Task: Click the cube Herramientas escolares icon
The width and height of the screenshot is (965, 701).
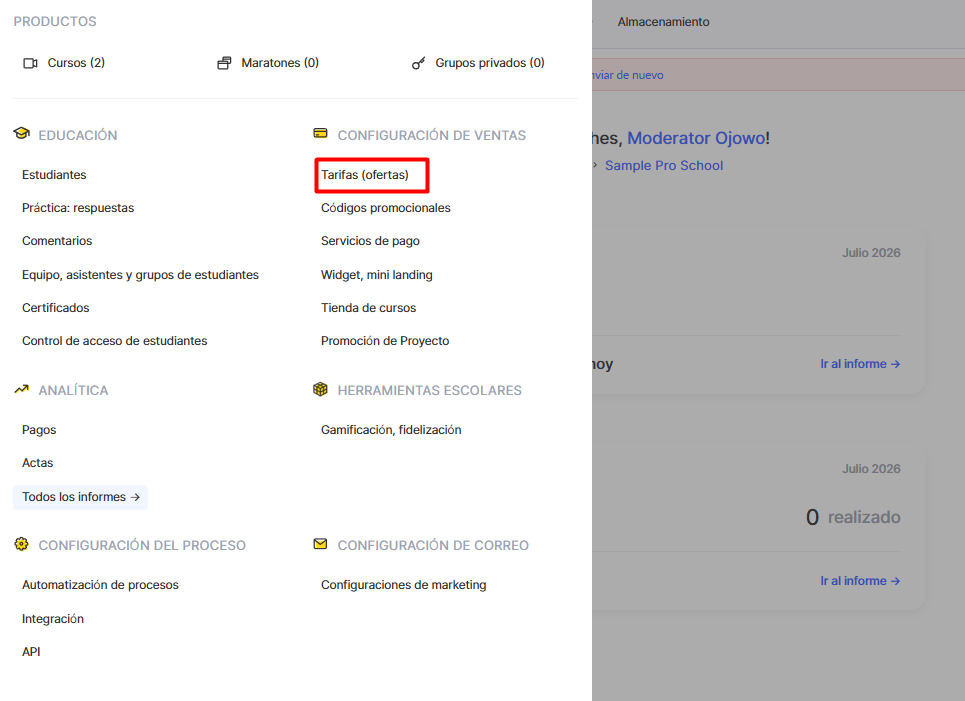Action: tap(320, 389)
